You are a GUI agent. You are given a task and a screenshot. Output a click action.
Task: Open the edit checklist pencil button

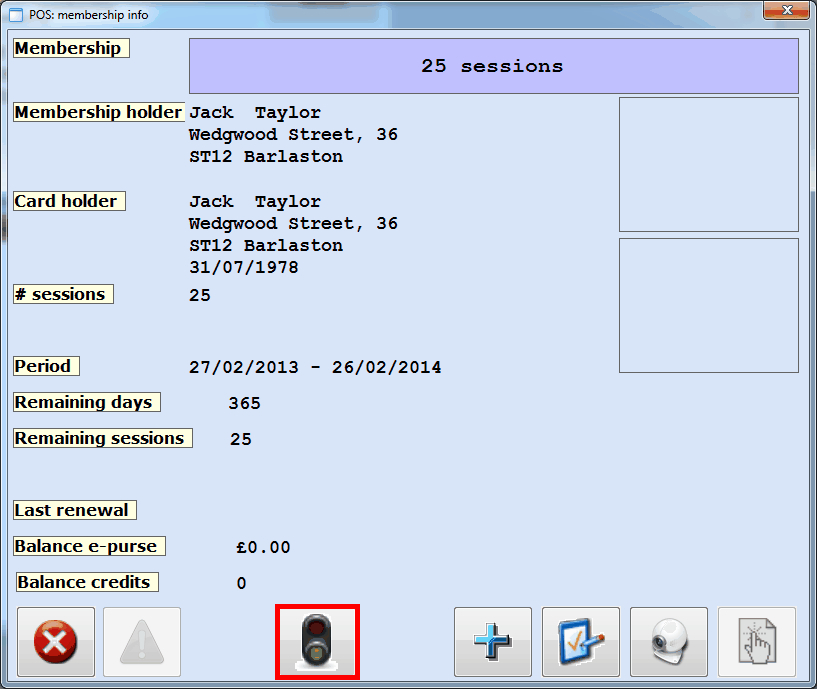[x=580, y=642]
